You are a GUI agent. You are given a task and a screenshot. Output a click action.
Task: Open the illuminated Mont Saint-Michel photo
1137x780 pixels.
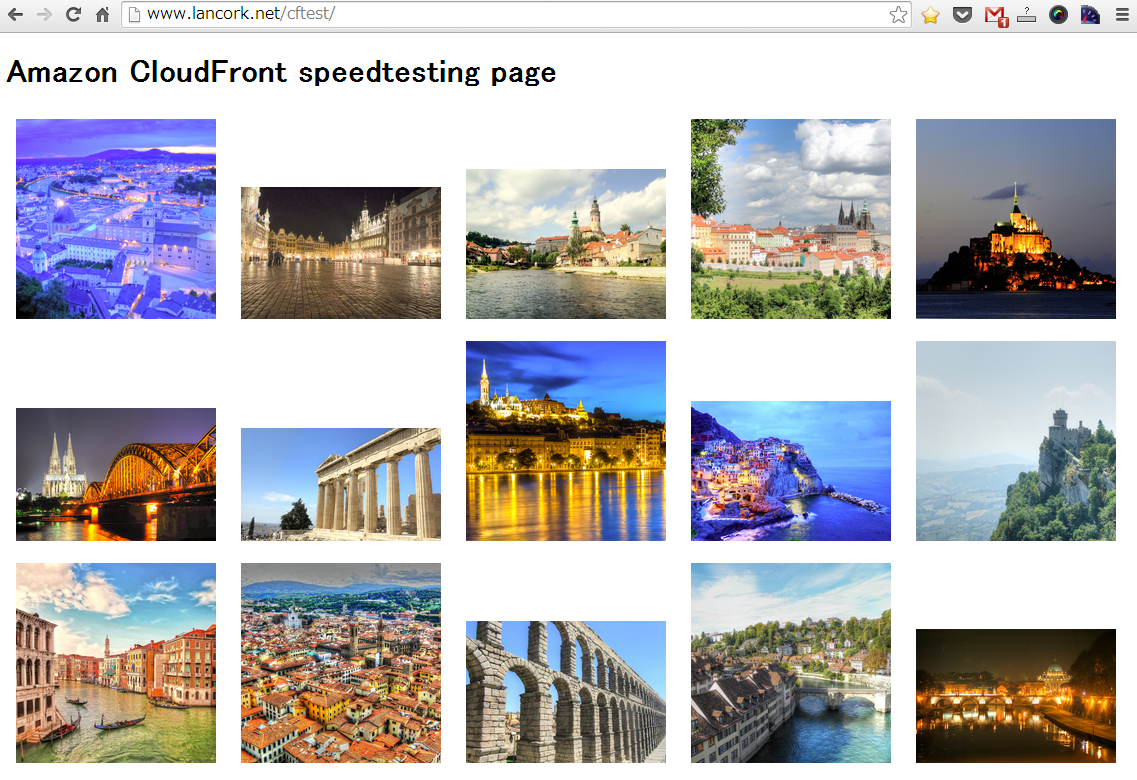pos(1015,219)
